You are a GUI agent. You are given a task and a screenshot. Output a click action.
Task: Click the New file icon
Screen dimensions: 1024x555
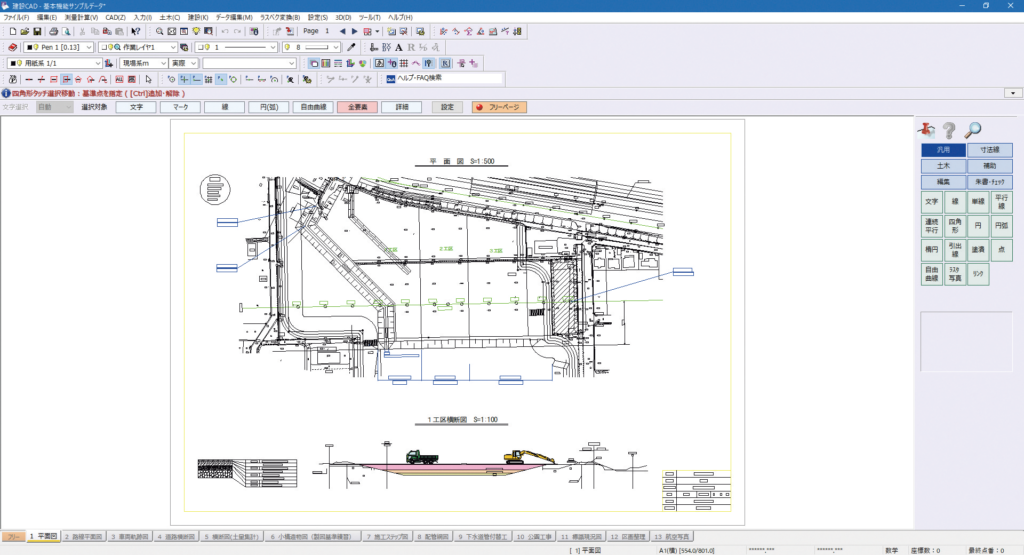tap(12, 31)
